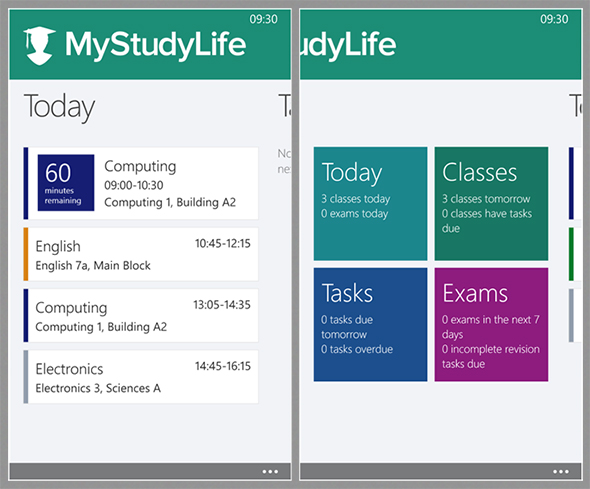The image size is (590, 489).
Task: Click the '10:45-12:15' time text
Action: pos(223,243)
